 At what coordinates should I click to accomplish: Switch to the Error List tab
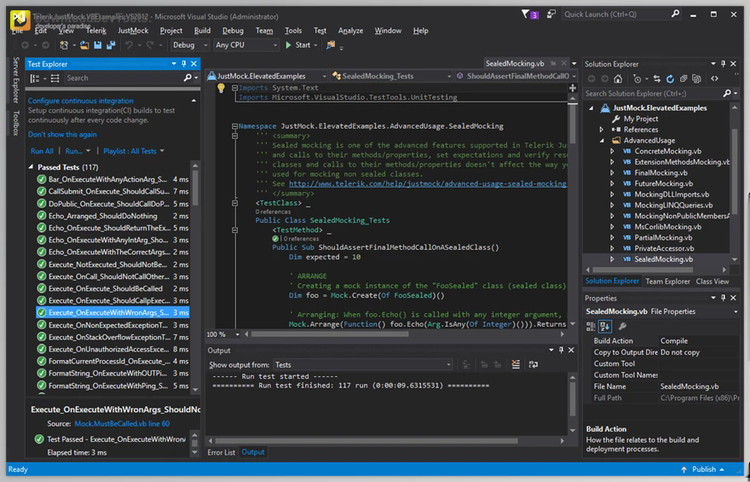221,452
